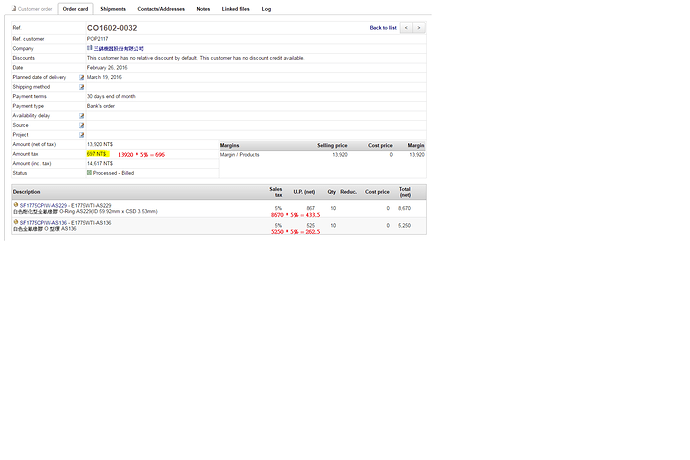Edit the Project assignment
Viewport: 690px width, 460px height.
pyautogui.click(x=82, y=135)
